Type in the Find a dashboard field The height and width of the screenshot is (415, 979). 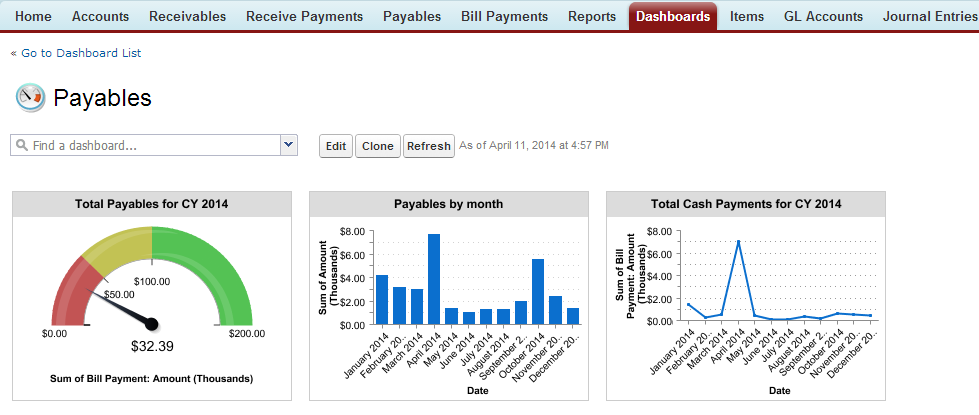click(150, 146)
